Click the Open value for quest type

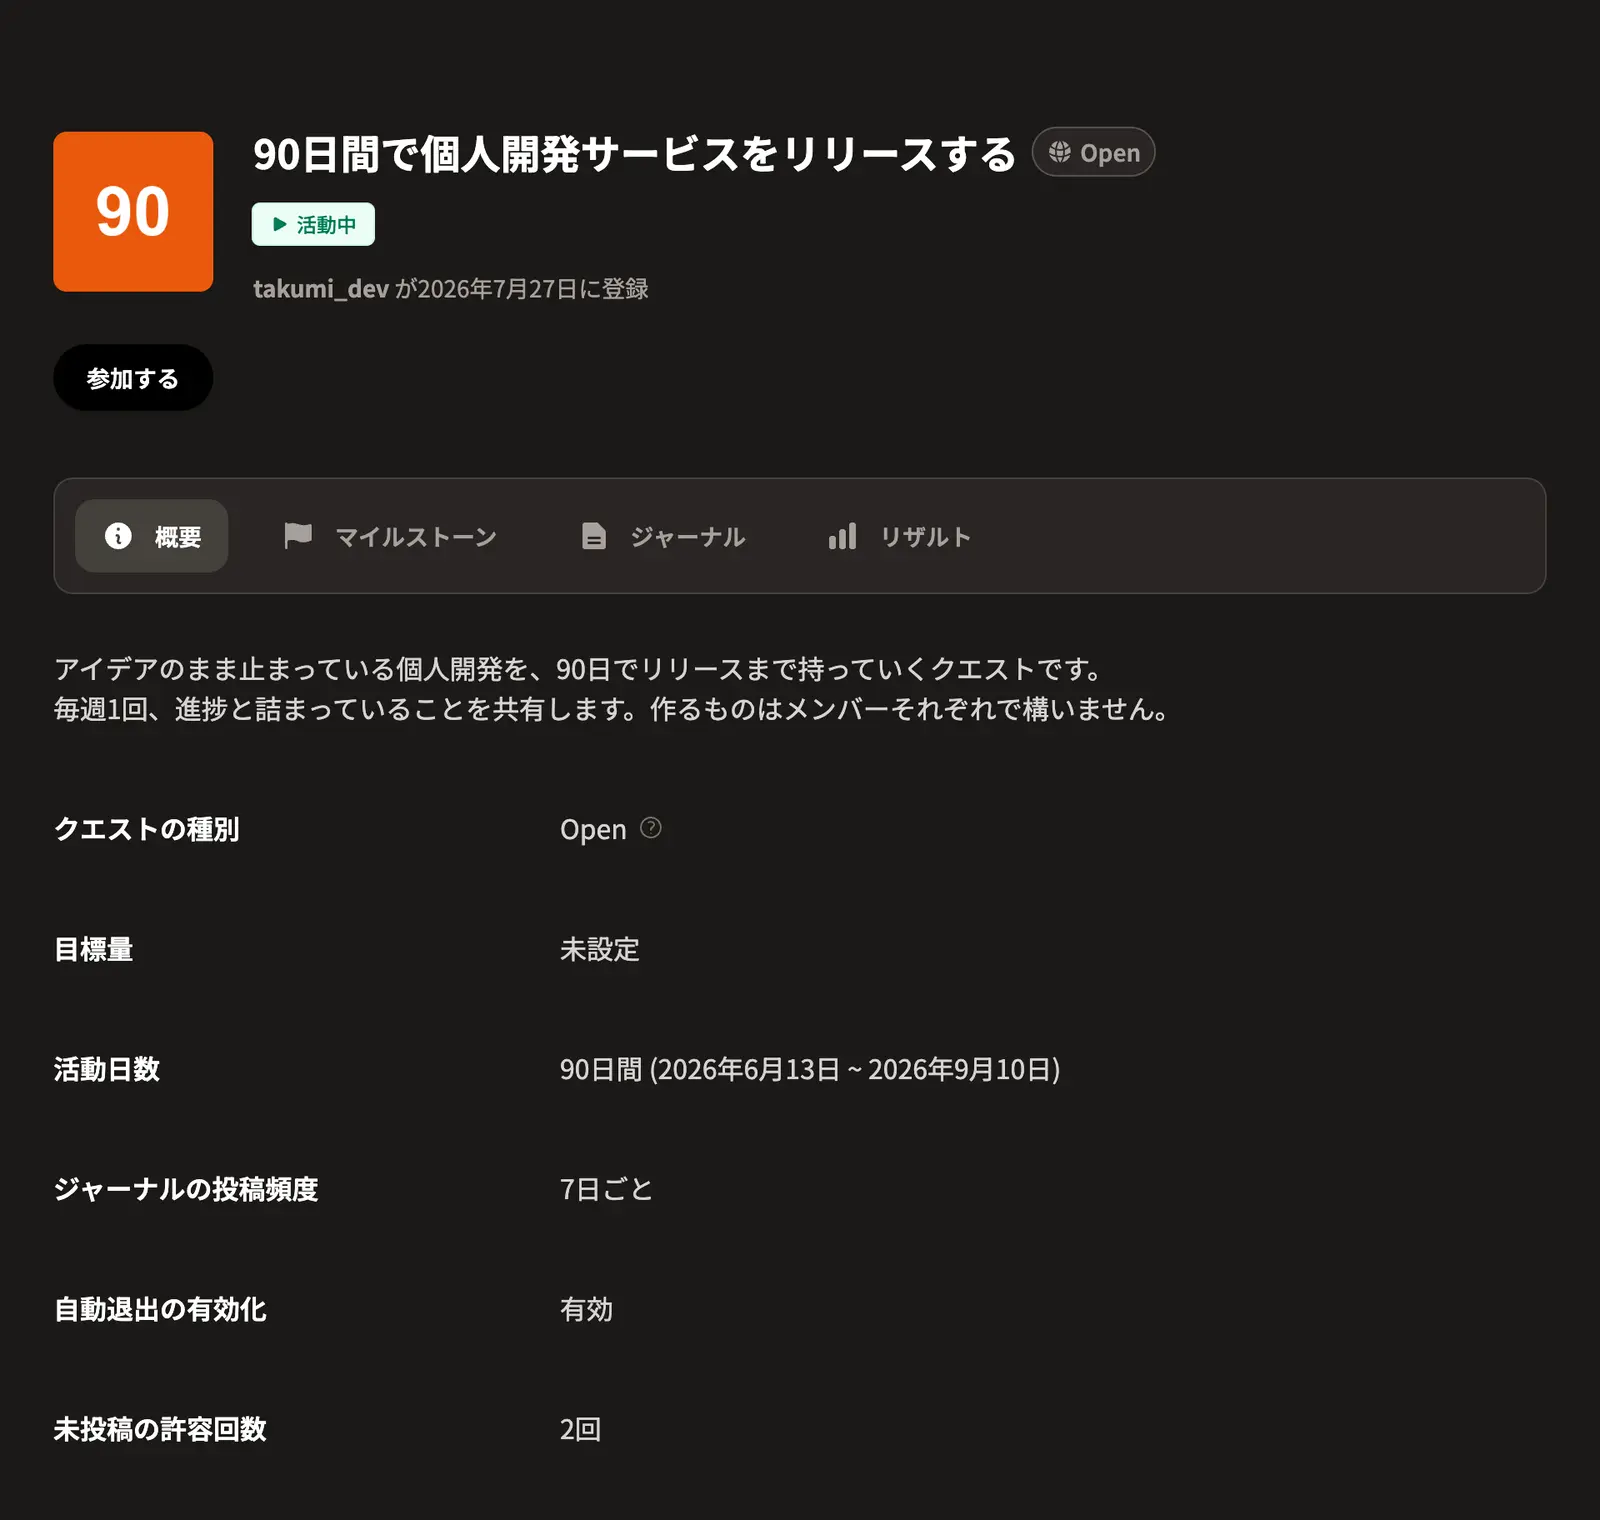click(593, 829)
